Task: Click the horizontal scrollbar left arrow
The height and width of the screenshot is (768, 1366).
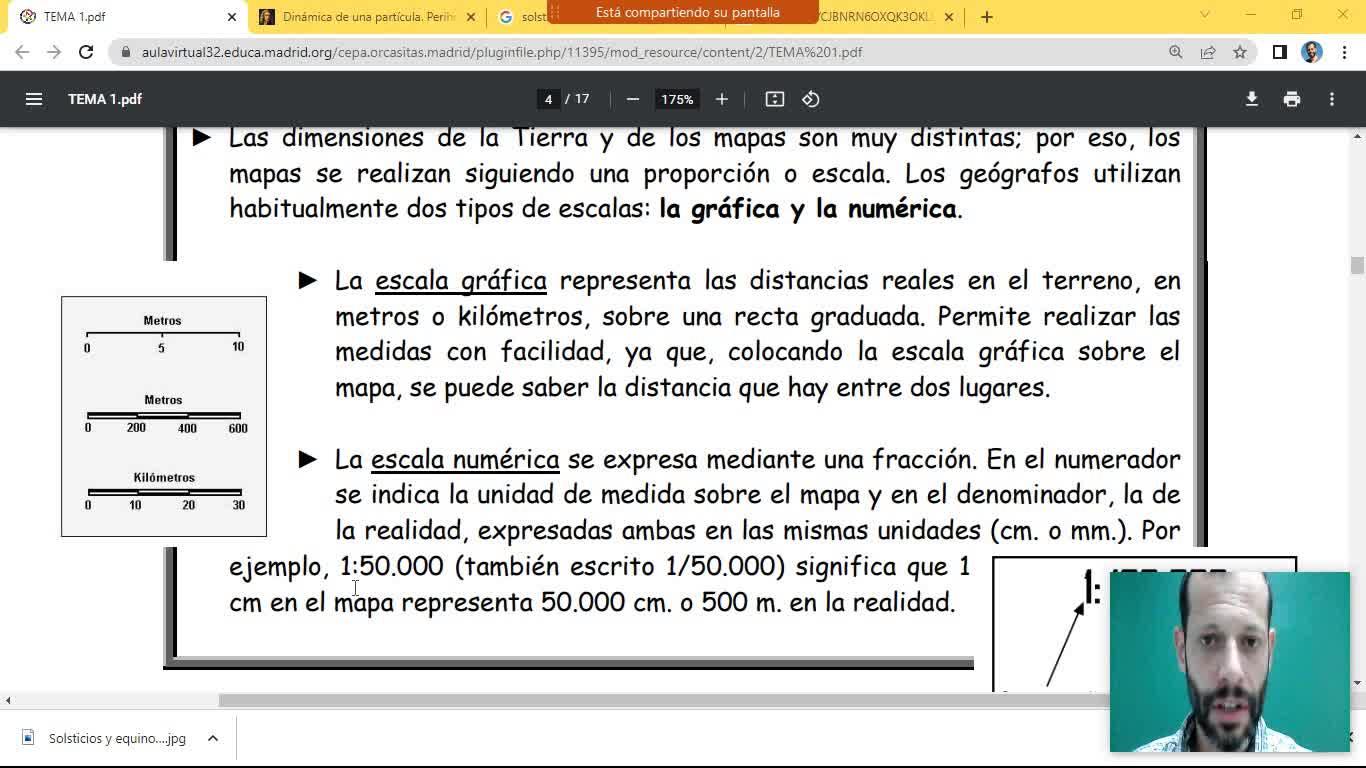Action: point(8,700)
